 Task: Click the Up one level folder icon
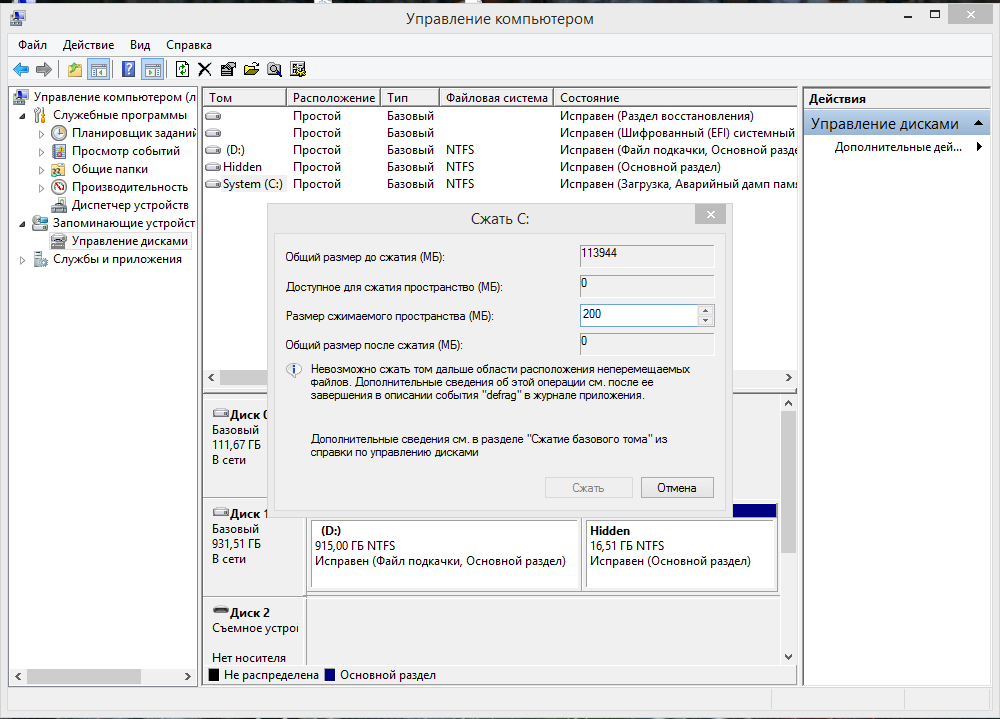click(x=75, y=69)
